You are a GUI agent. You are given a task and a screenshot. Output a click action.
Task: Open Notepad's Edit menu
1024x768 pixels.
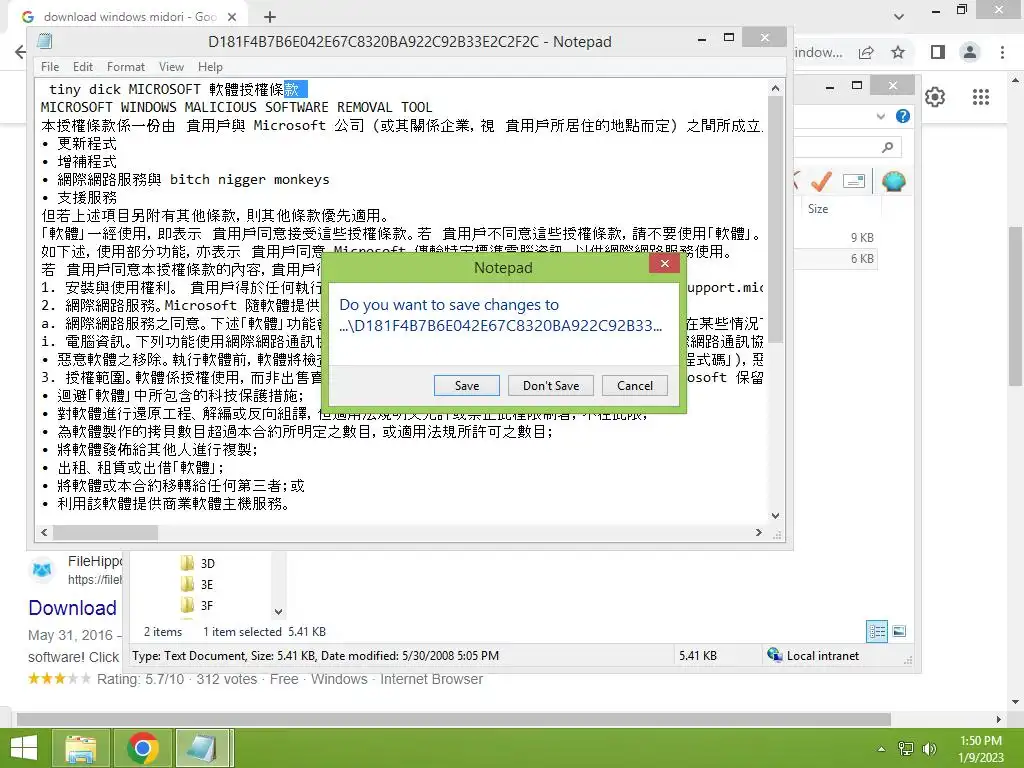pos(82,67)
